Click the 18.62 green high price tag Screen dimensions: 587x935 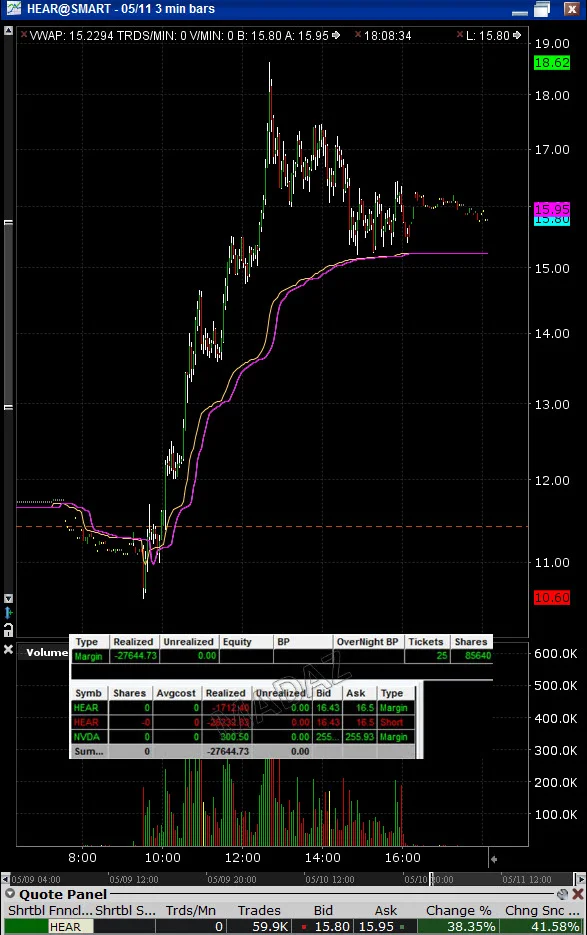(552, 63)
